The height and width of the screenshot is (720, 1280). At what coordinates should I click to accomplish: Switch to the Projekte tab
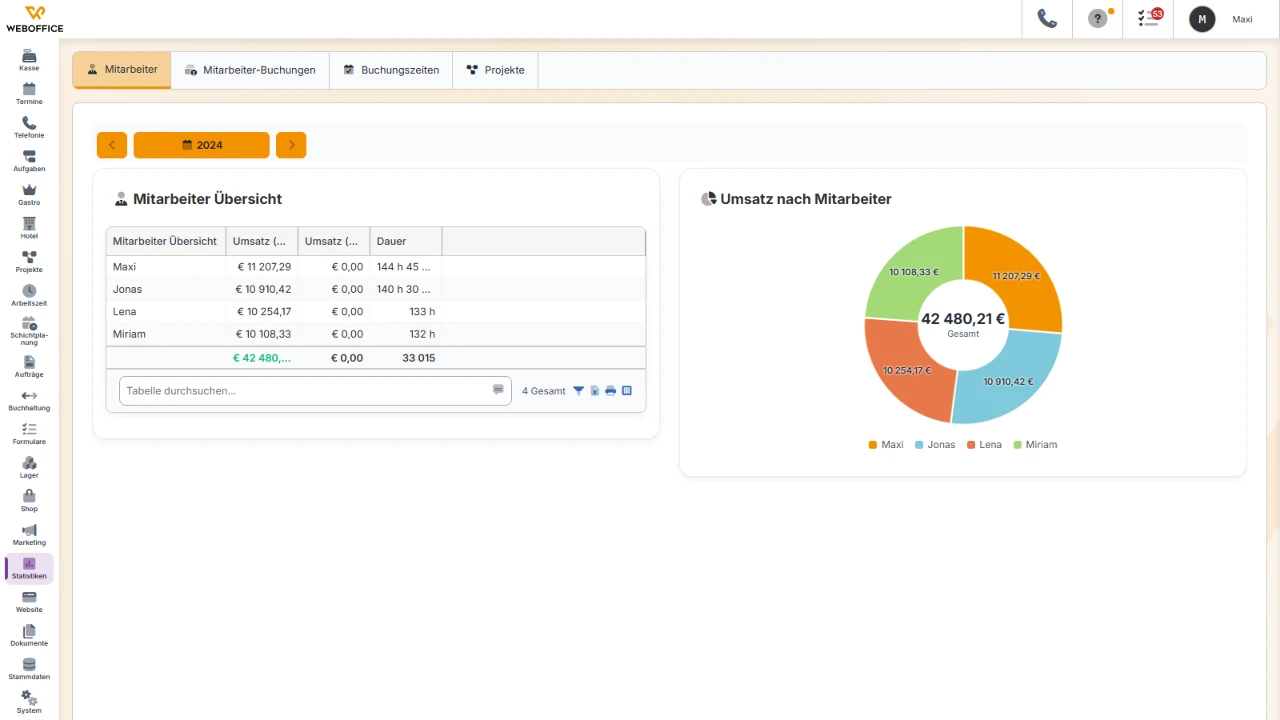[495, 70]
